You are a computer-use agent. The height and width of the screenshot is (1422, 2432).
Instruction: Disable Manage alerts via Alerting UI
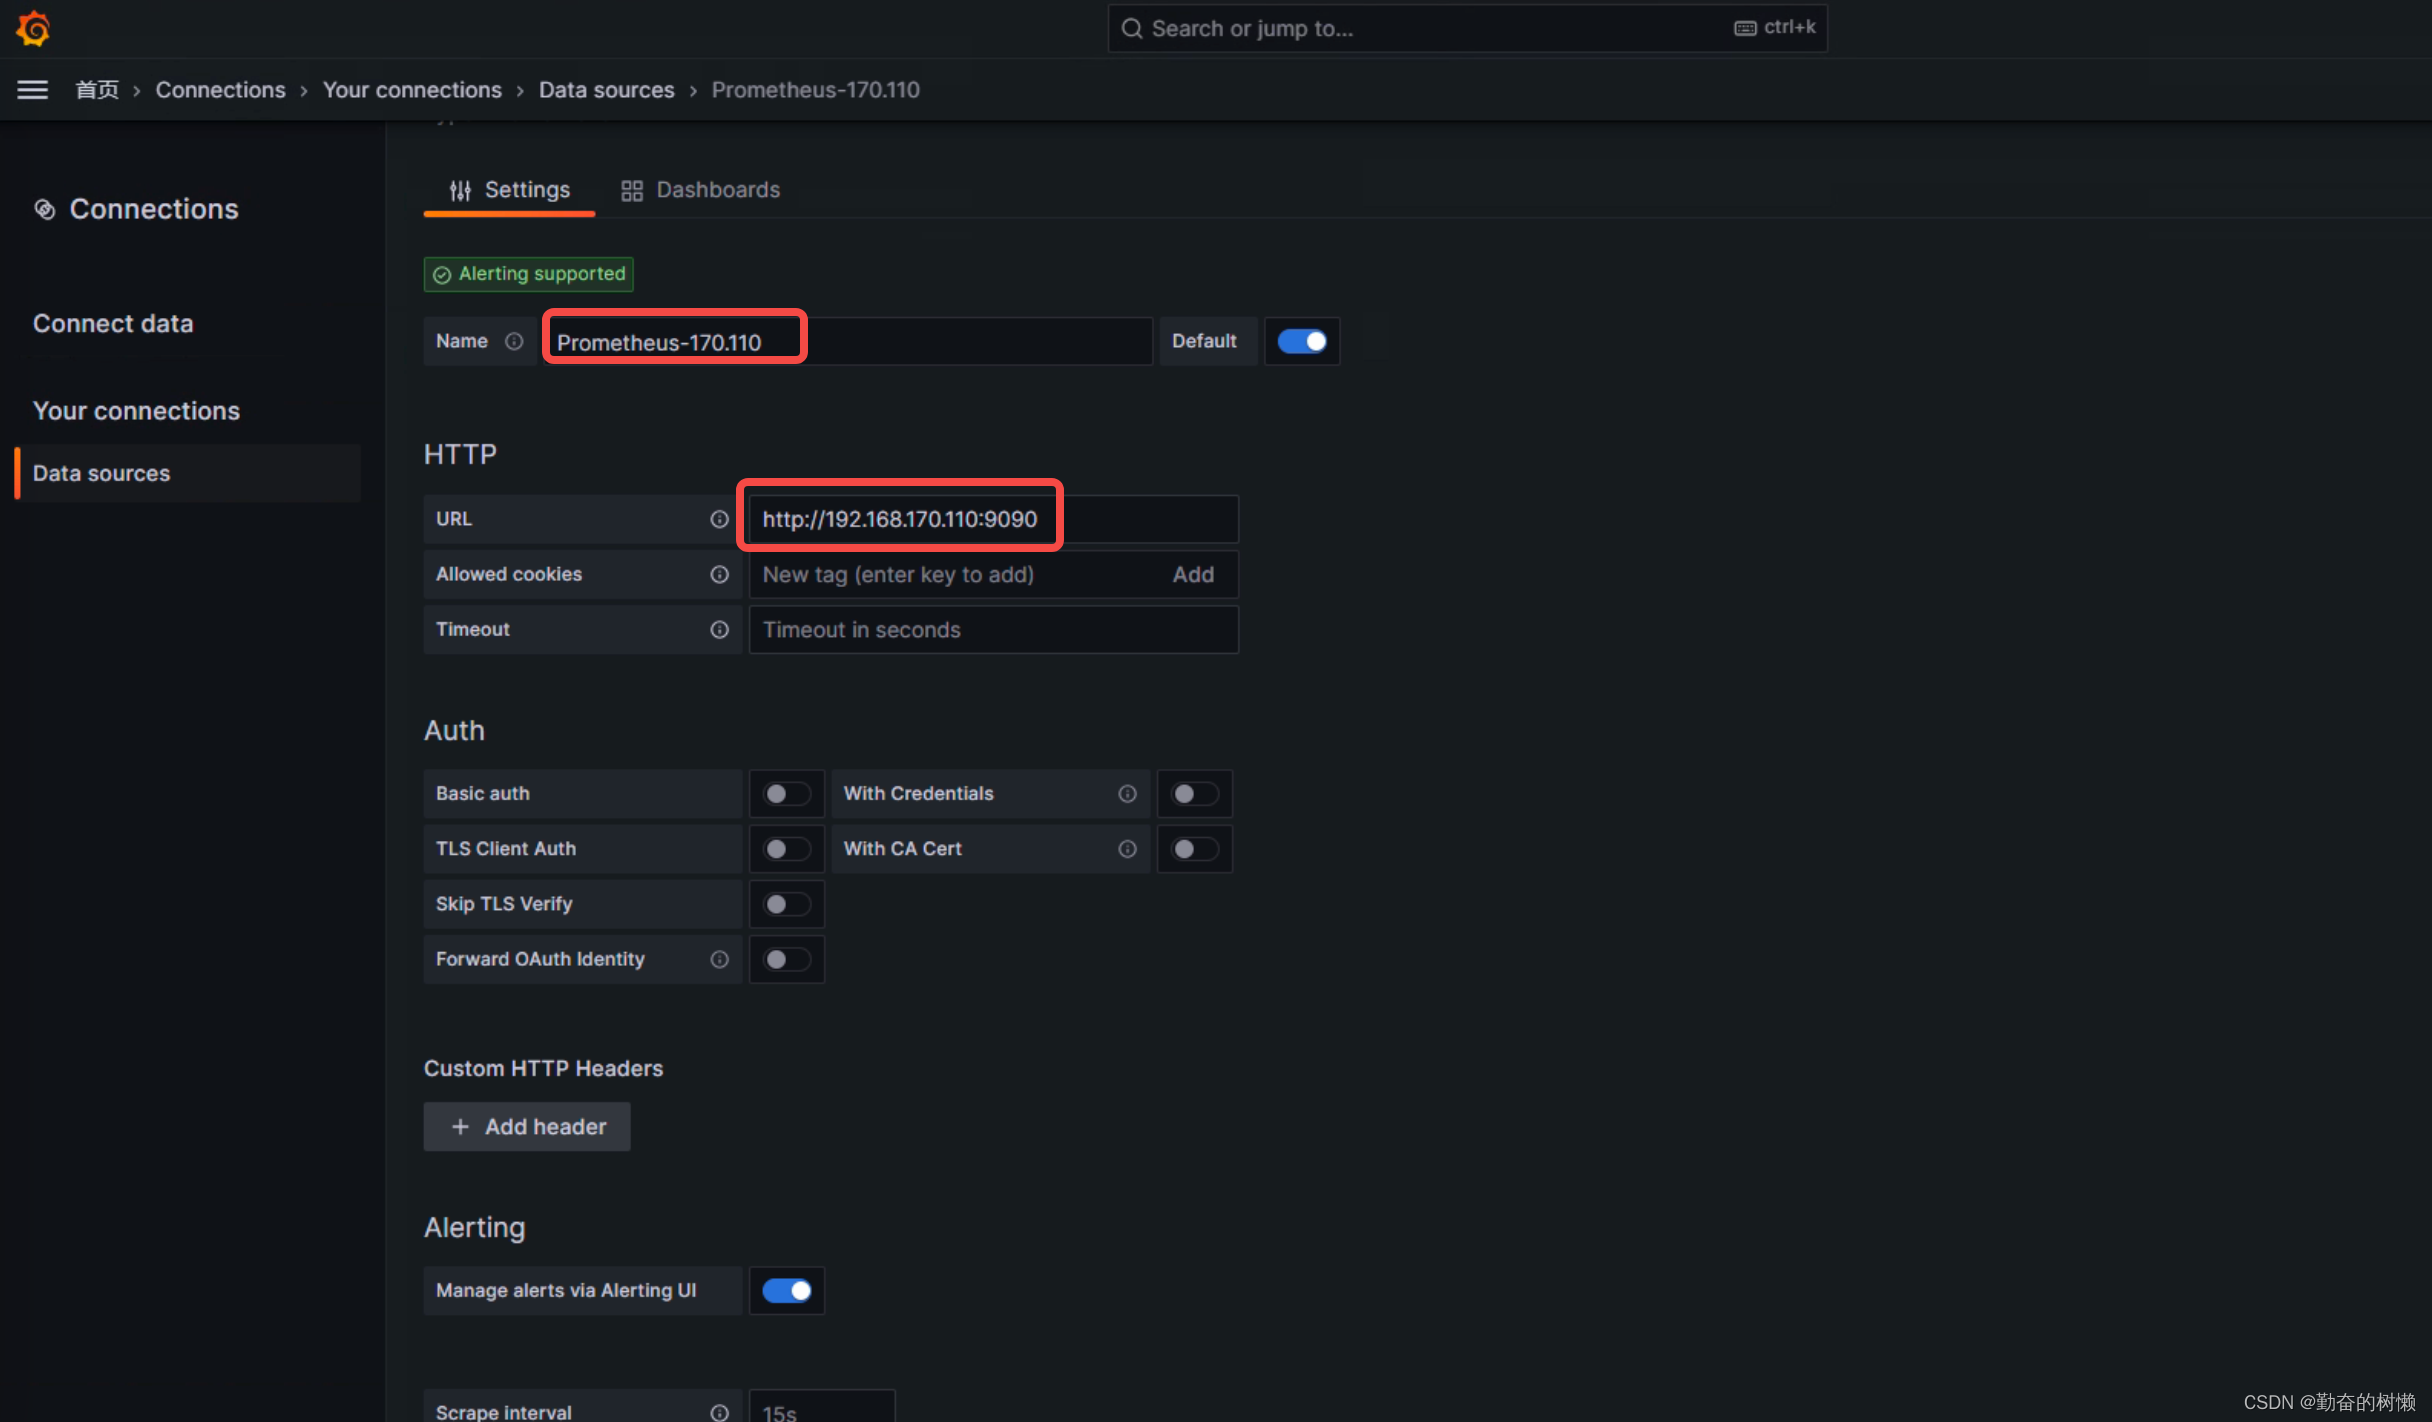coord(786,1291)
